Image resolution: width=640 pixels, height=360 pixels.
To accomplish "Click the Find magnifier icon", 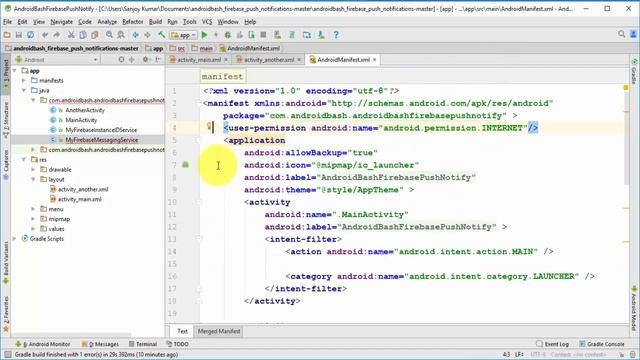I will point(109,35).
